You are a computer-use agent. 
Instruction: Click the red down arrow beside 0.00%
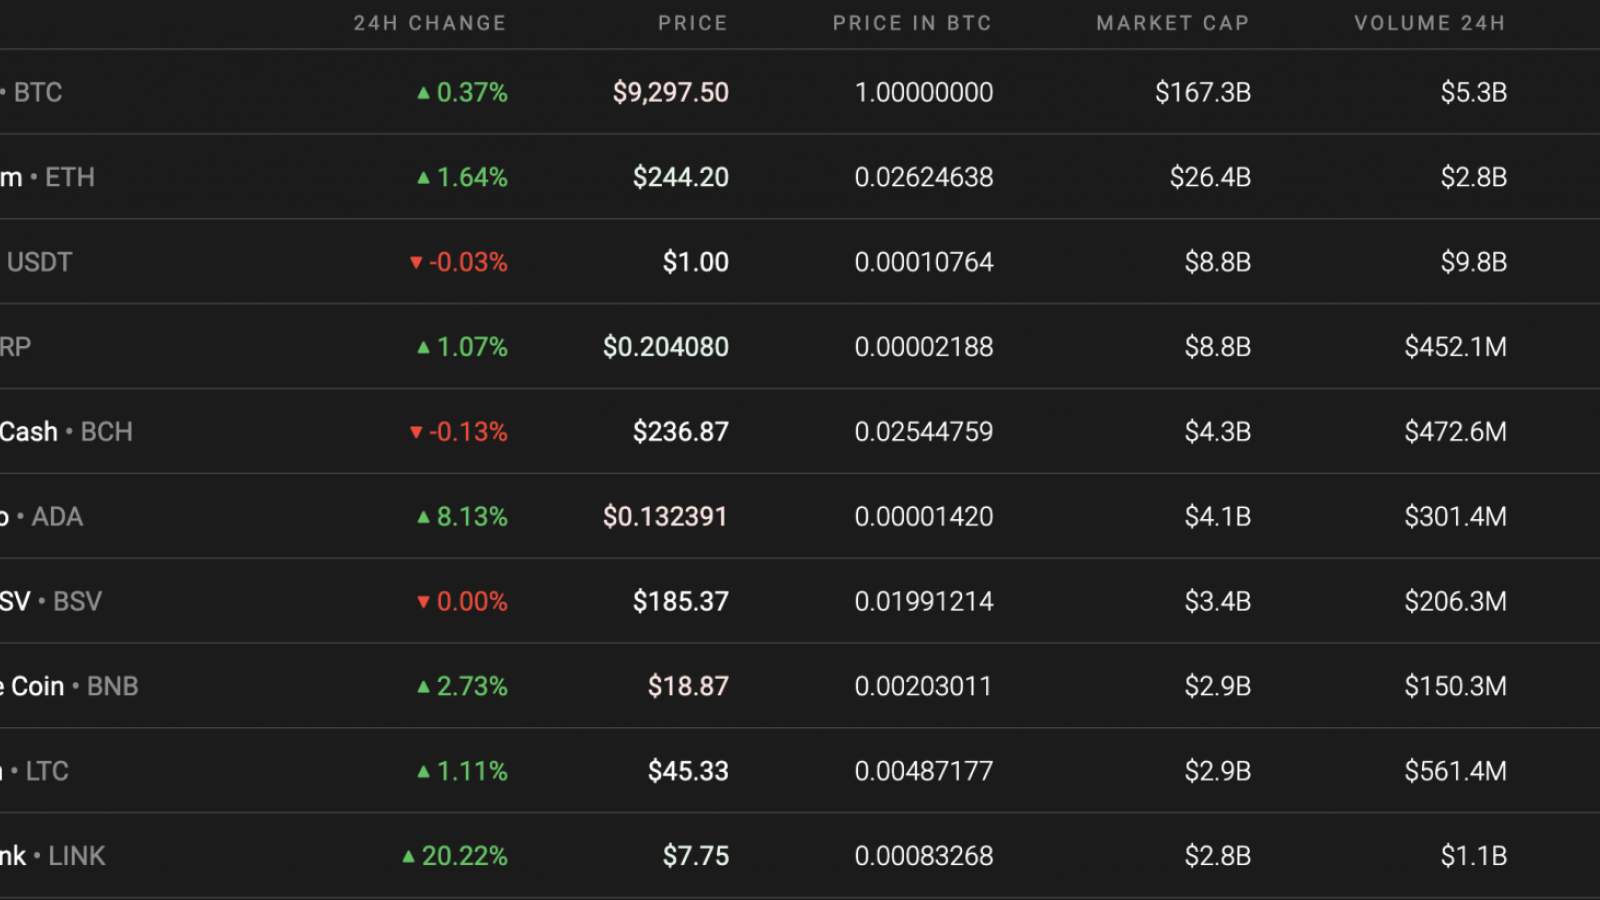[423, 602]
